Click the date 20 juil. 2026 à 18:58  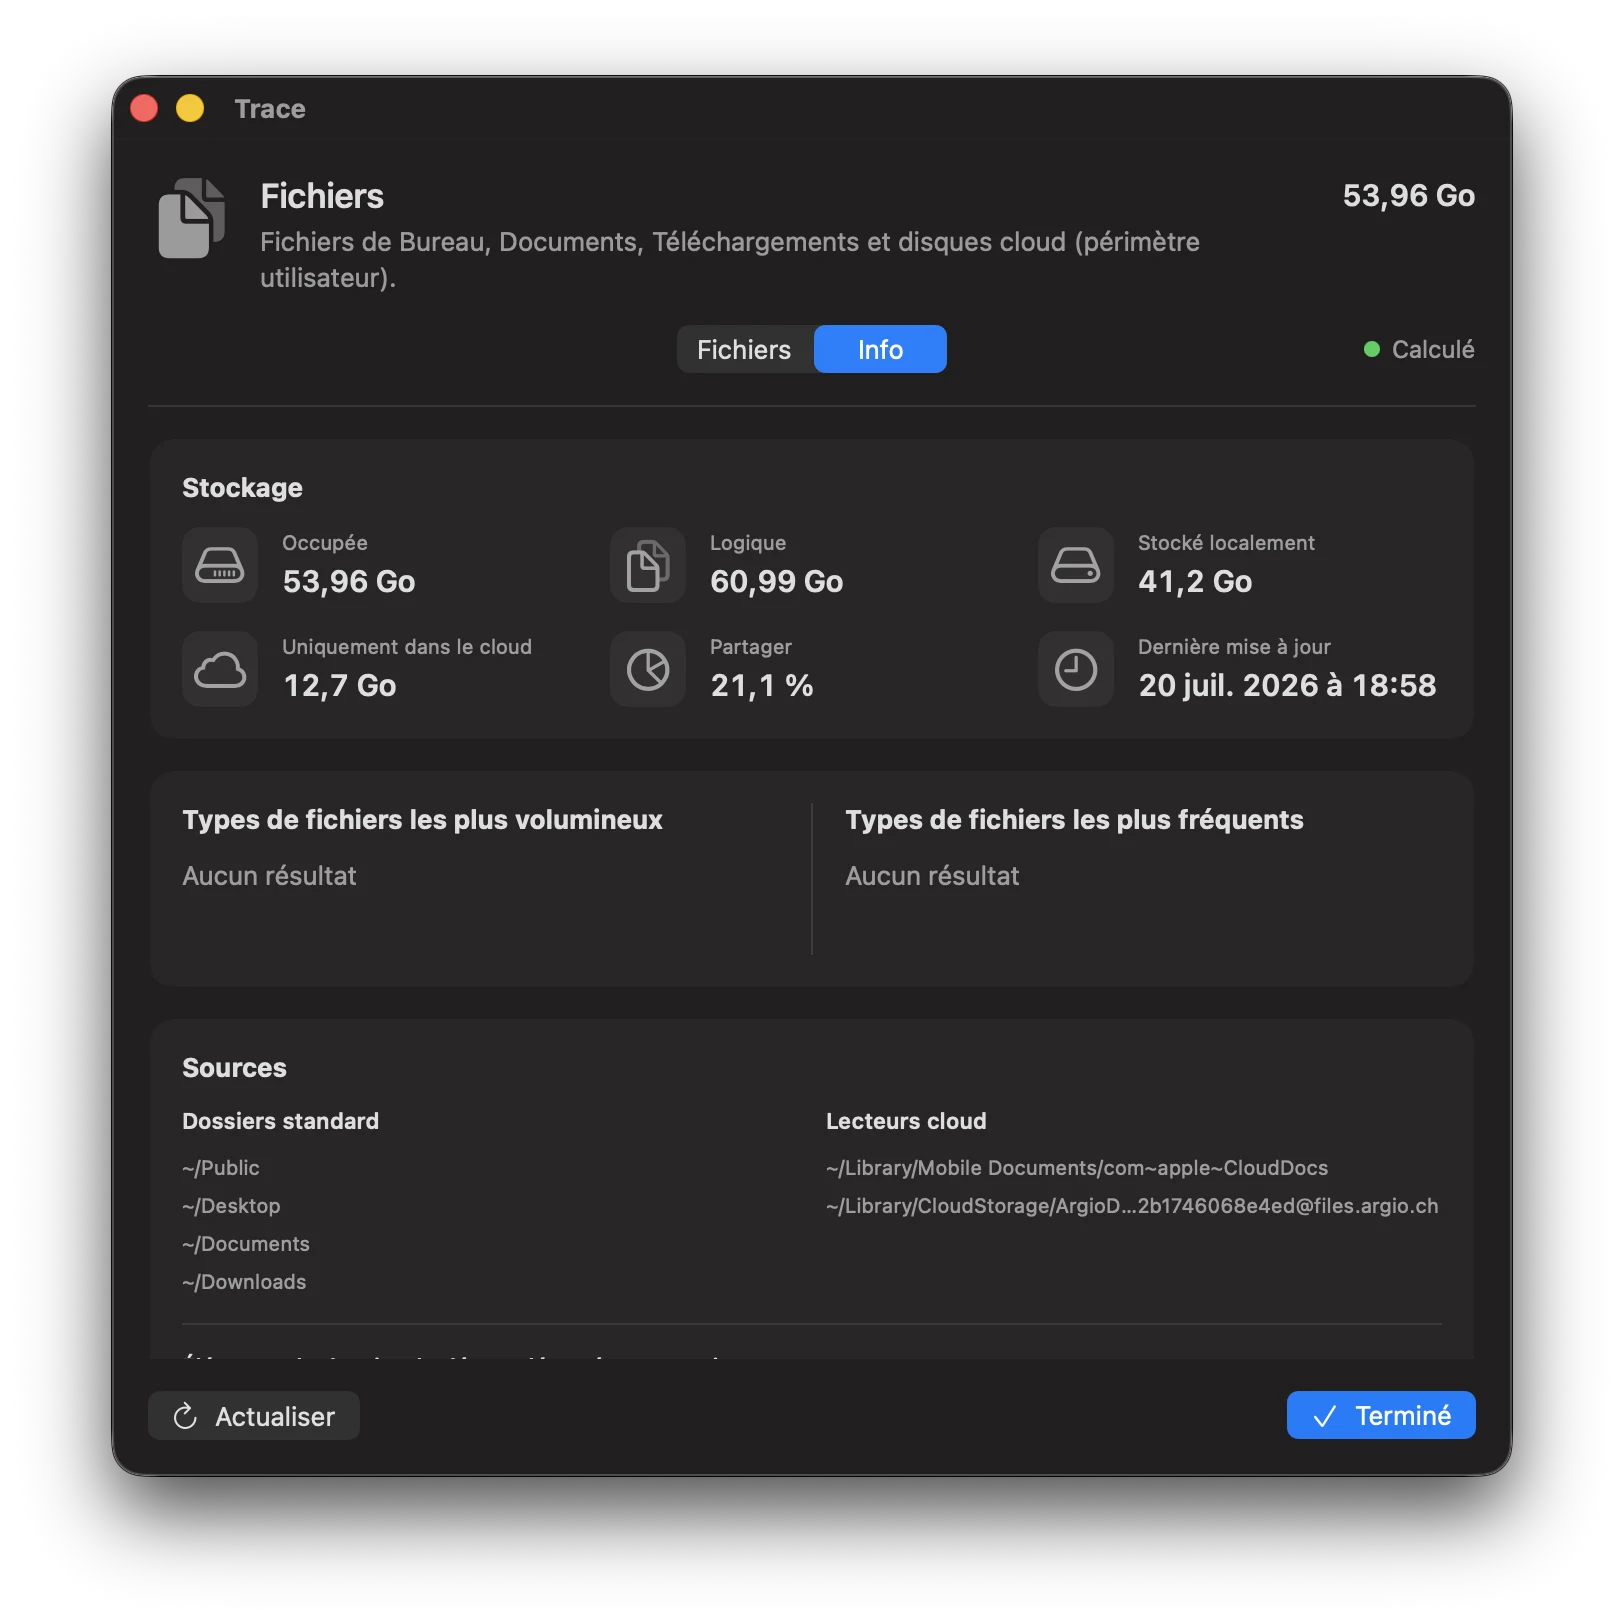(1288, 686)
